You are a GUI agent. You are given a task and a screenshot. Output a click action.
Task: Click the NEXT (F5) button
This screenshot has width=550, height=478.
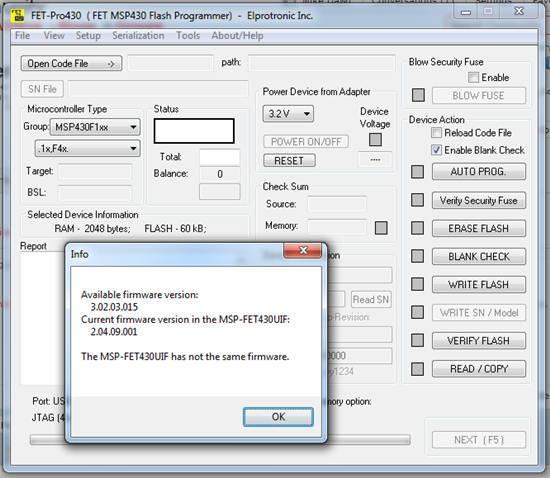pyautogui.click(x=479, y=440)
